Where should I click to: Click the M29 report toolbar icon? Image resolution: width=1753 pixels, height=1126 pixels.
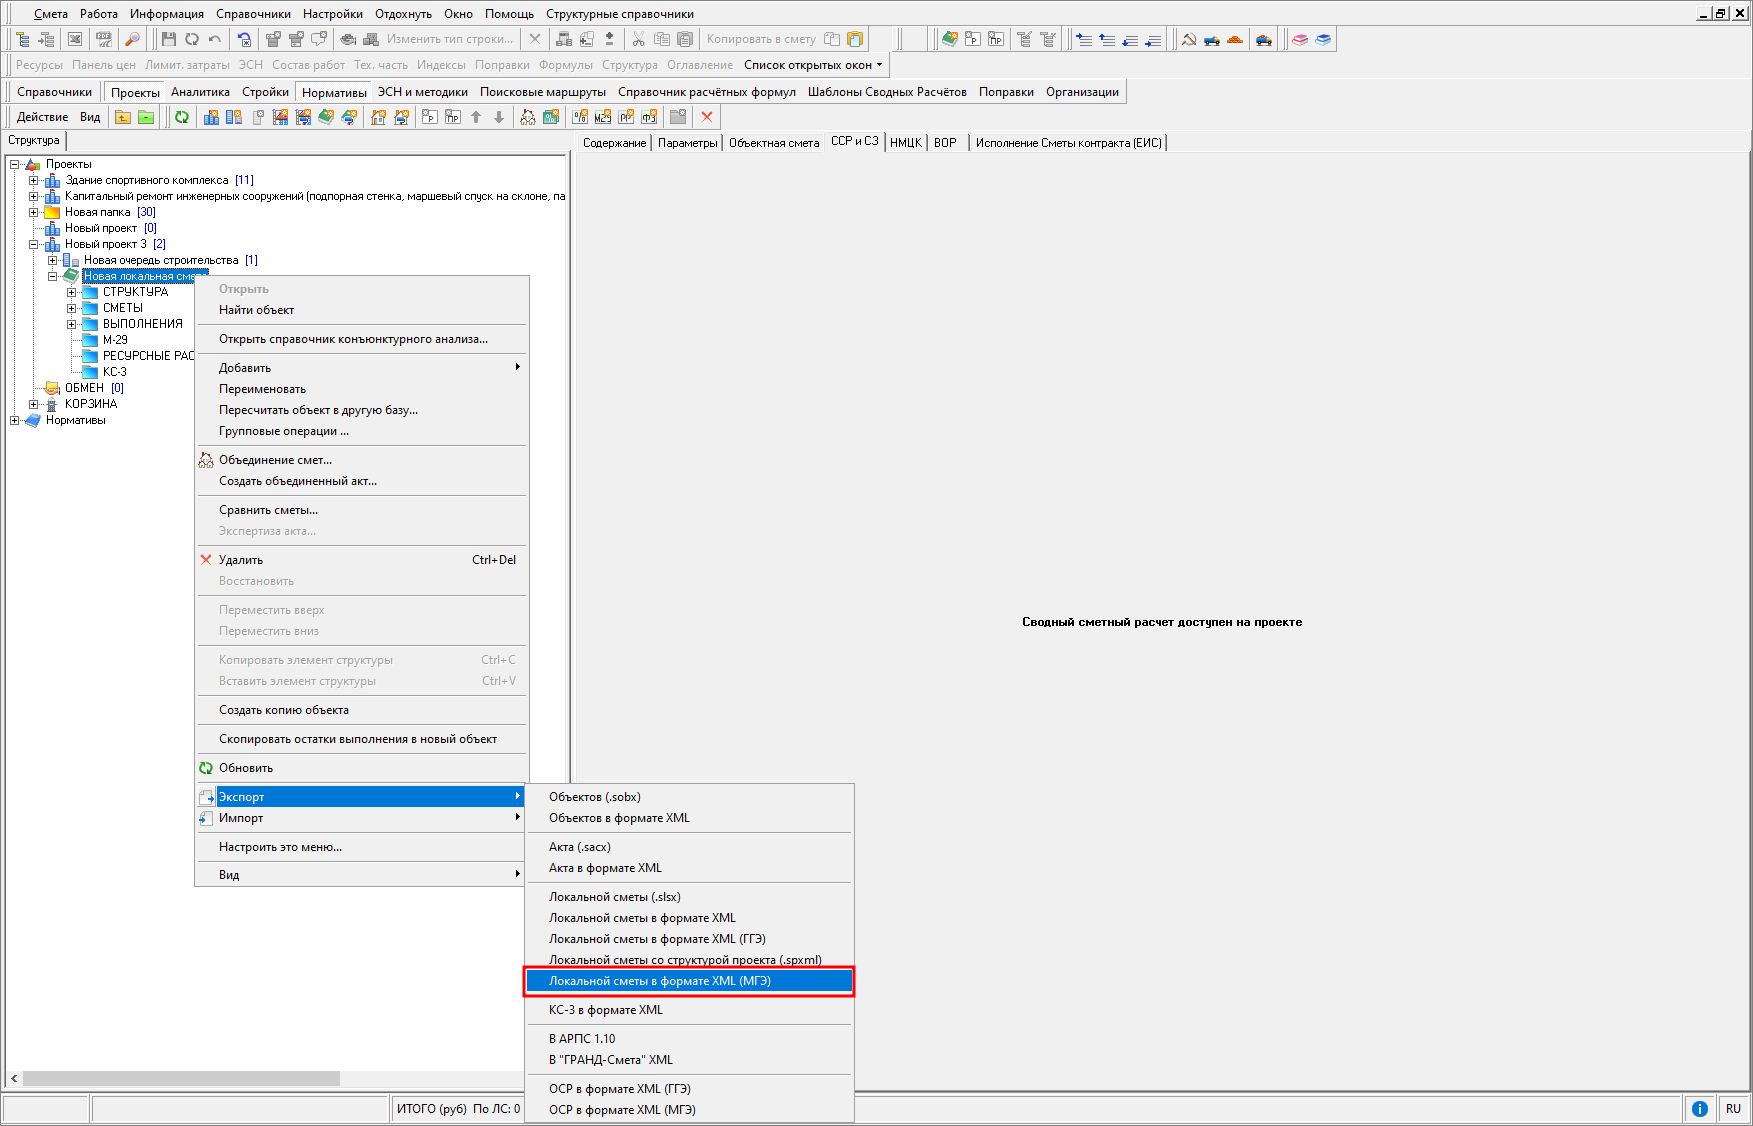[x=602, y=117]
